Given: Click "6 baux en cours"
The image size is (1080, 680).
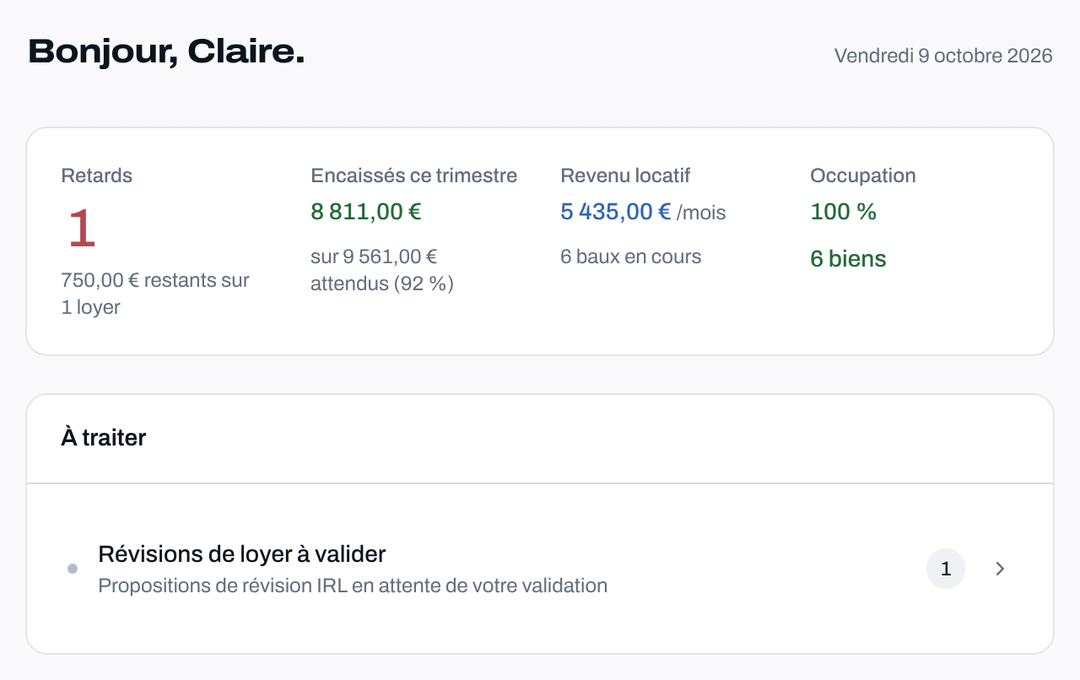Looking at the screenshot, I should (x=630, y=256).
